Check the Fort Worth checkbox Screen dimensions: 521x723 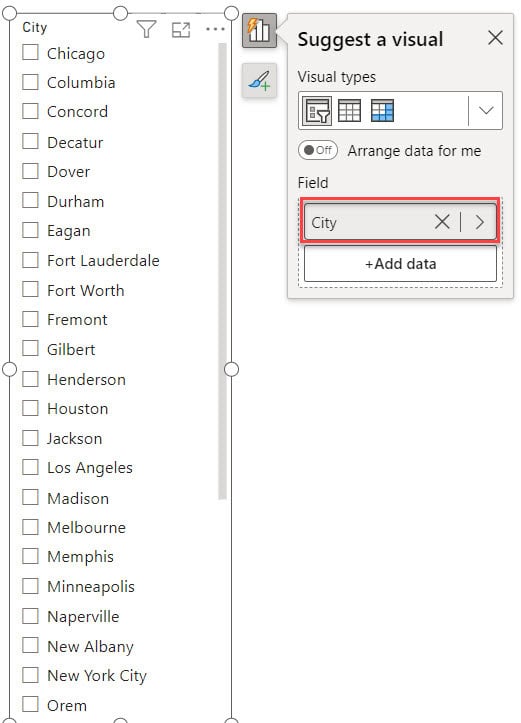(30, 289)
